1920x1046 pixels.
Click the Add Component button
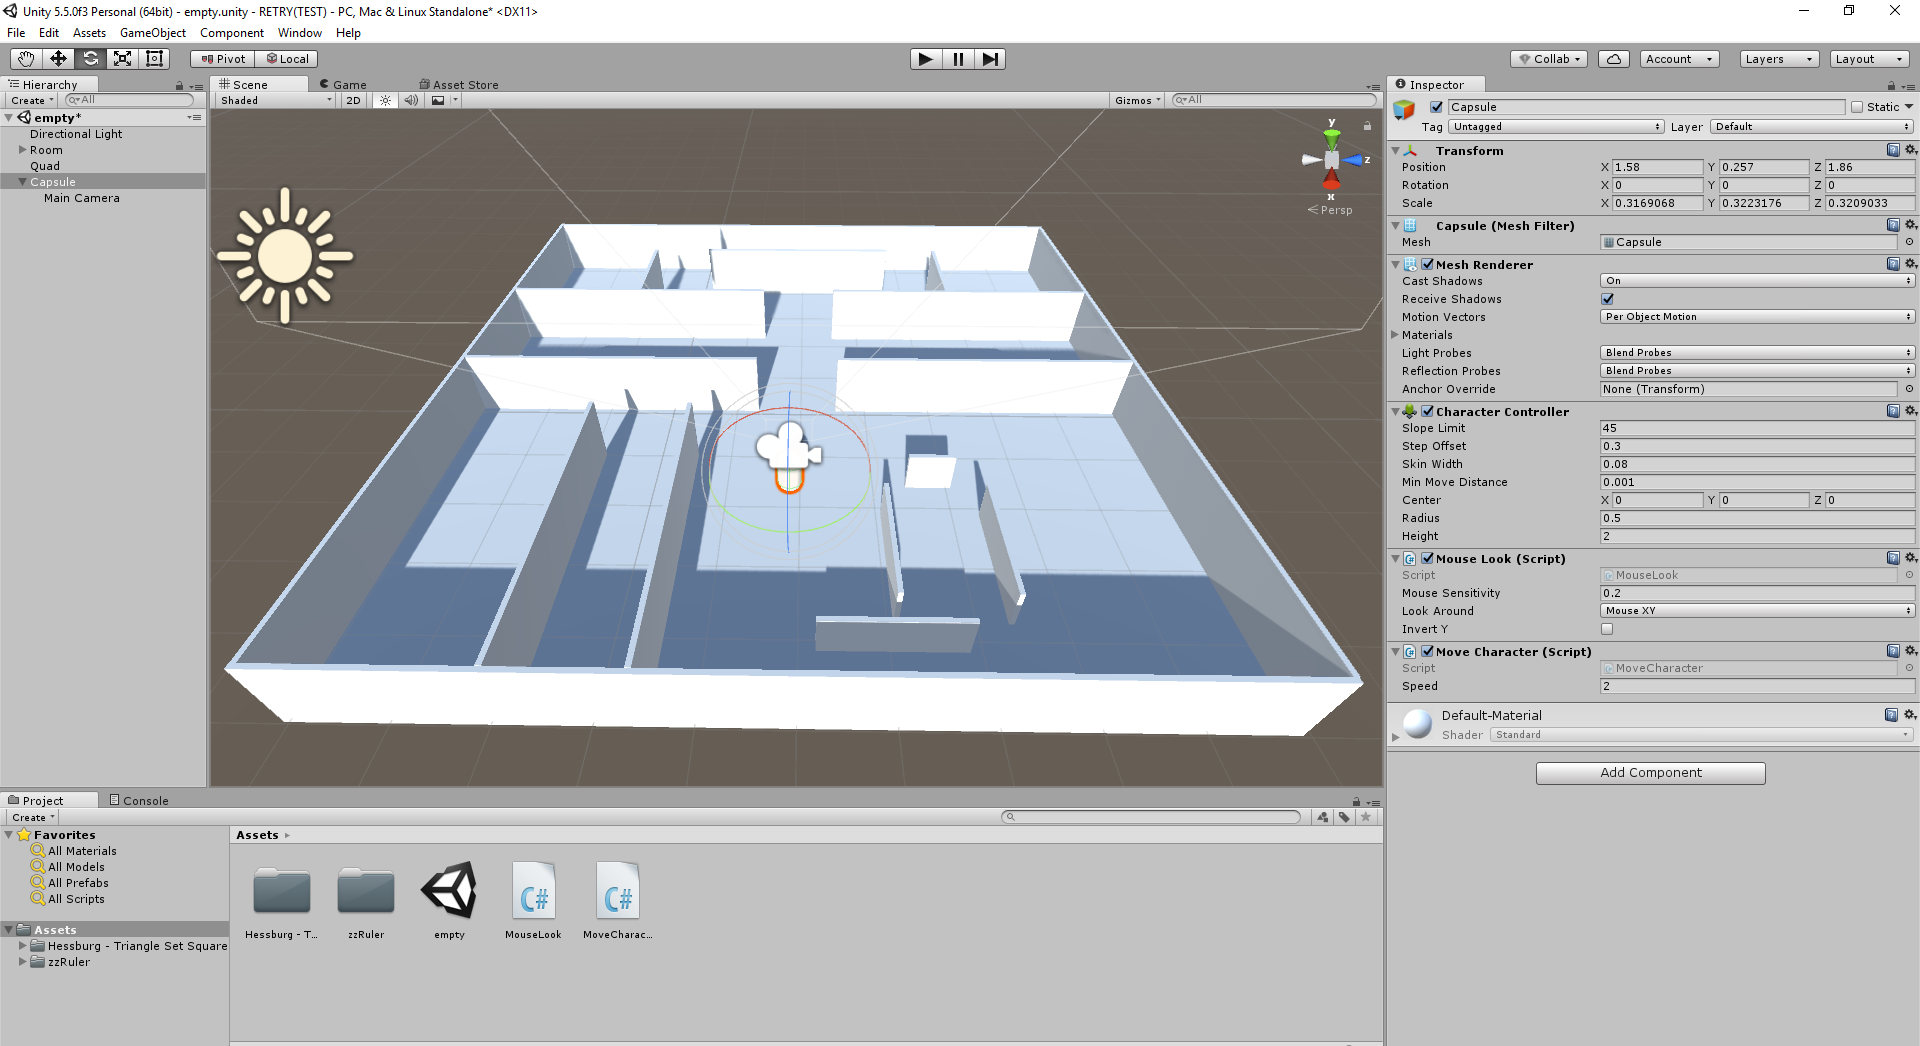pyautogui.click(x=1651, y=773)
